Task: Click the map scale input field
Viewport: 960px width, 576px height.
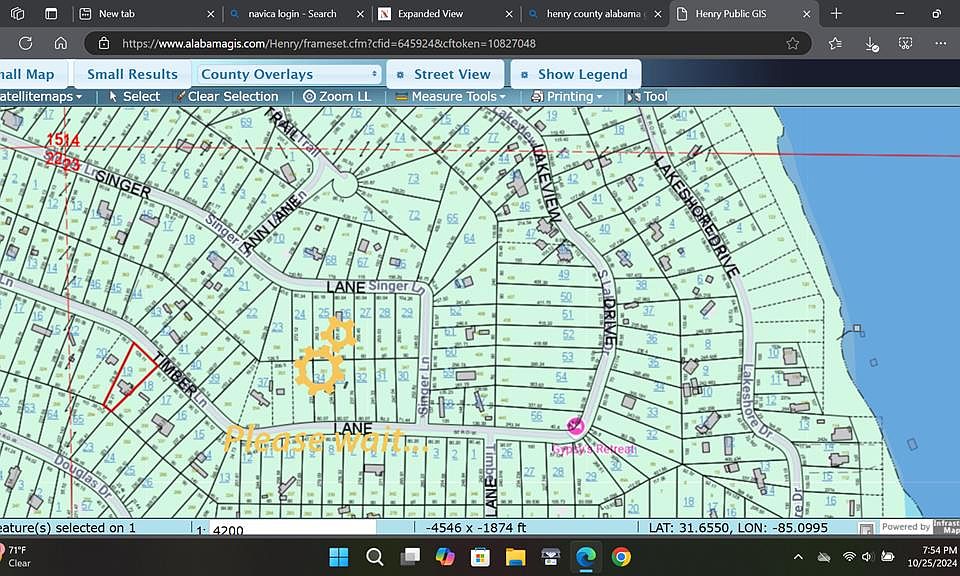Action: [x=290, y=527]
